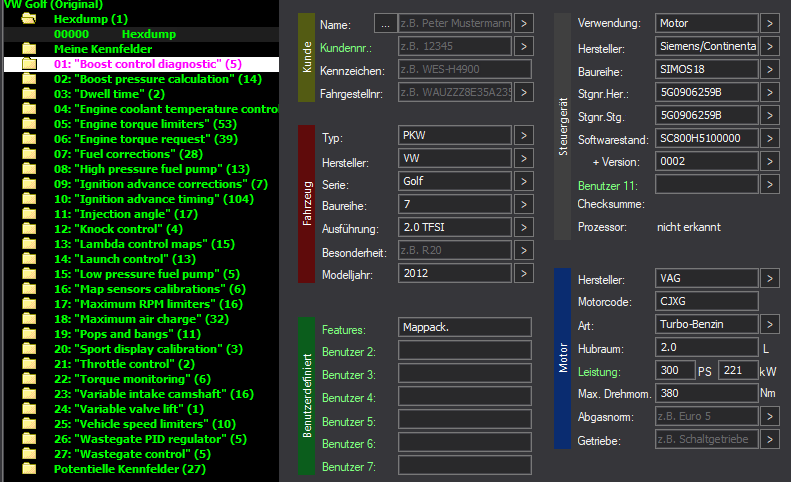
Task: Click the Stgnr.Her. field 5G0906259B
Action: point(707,92)
